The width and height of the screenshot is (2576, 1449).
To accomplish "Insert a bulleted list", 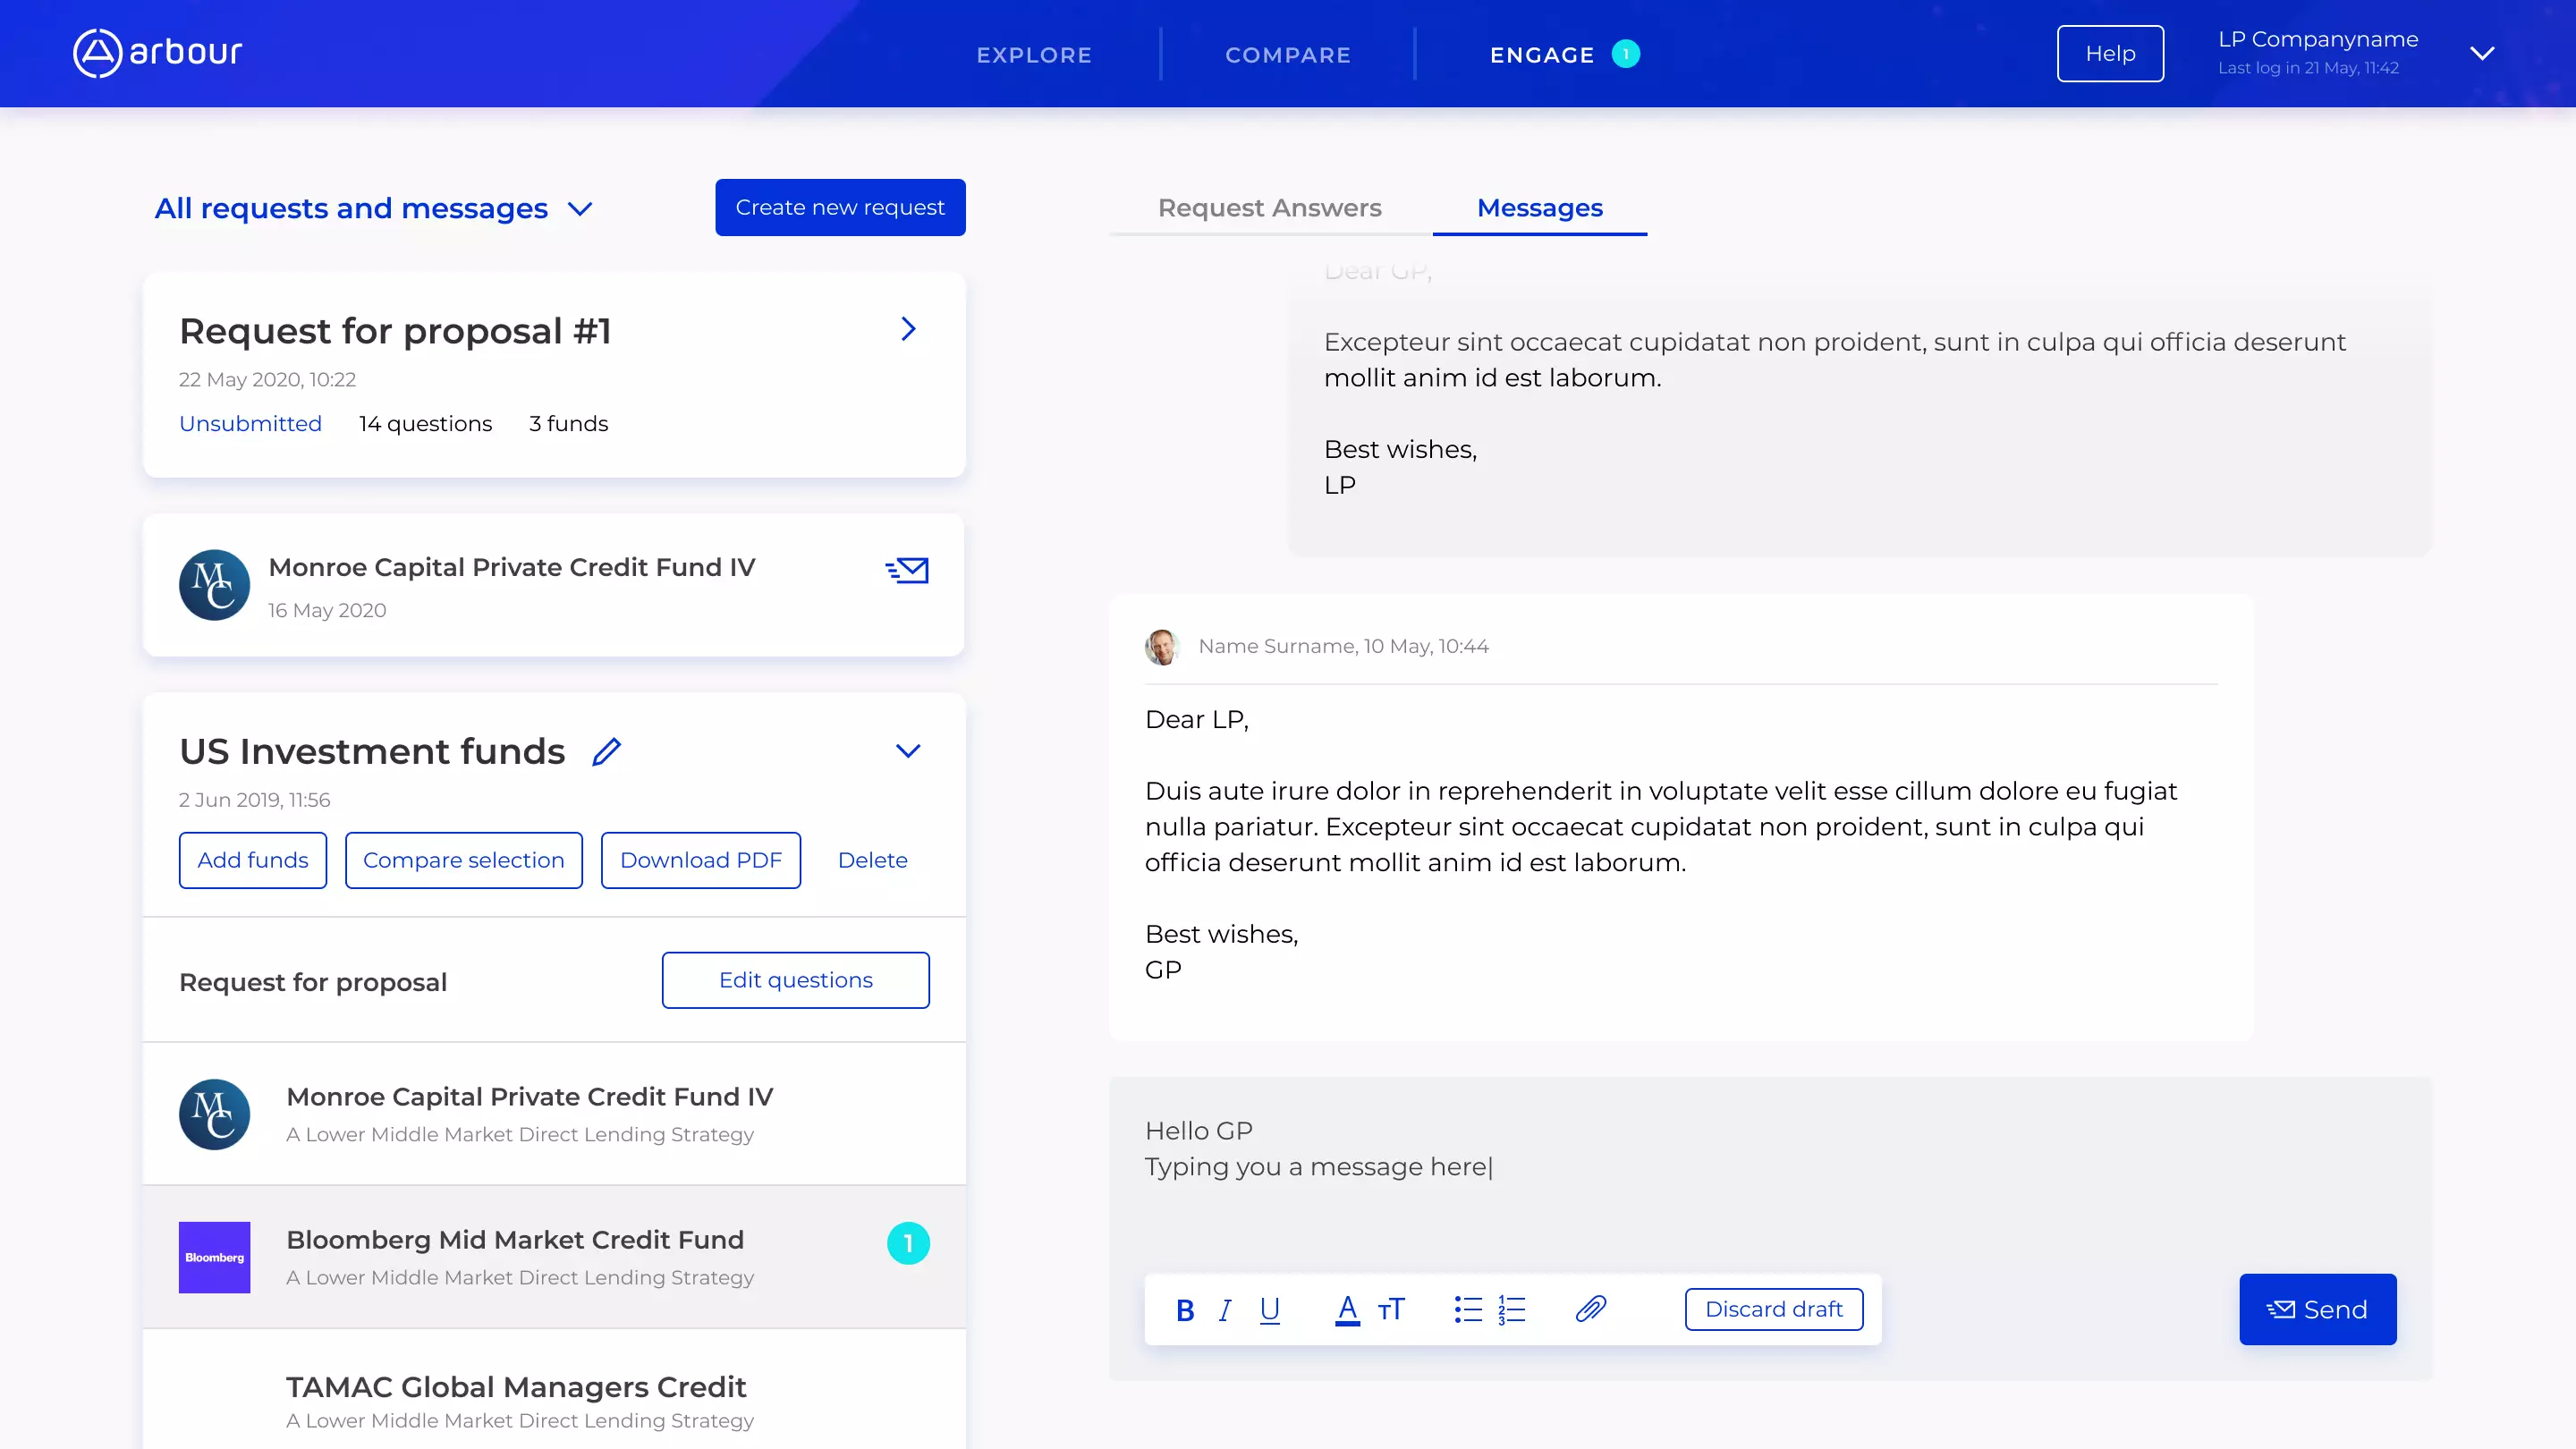I will [x=1468, y=1310].
